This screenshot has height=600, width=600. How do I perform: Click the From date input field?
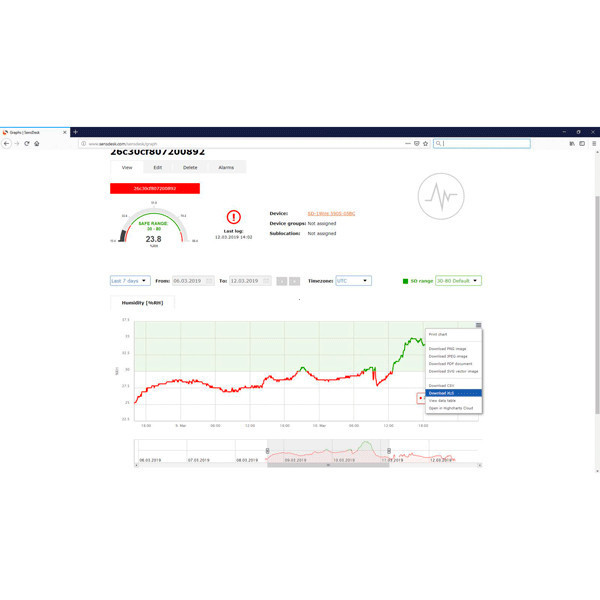pyautogui.click(x=189, y=281)
